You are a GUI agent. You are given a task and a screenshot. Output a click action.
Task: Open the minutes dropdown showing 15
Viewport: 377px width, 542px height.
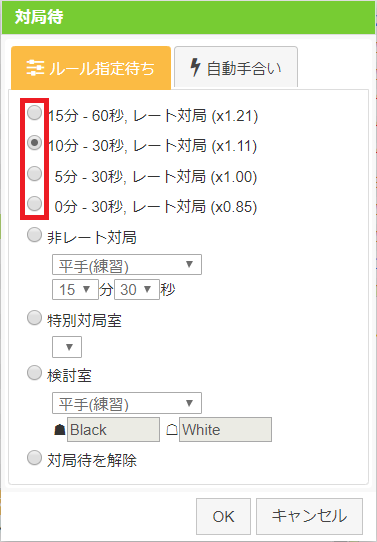tap(75, 289)
